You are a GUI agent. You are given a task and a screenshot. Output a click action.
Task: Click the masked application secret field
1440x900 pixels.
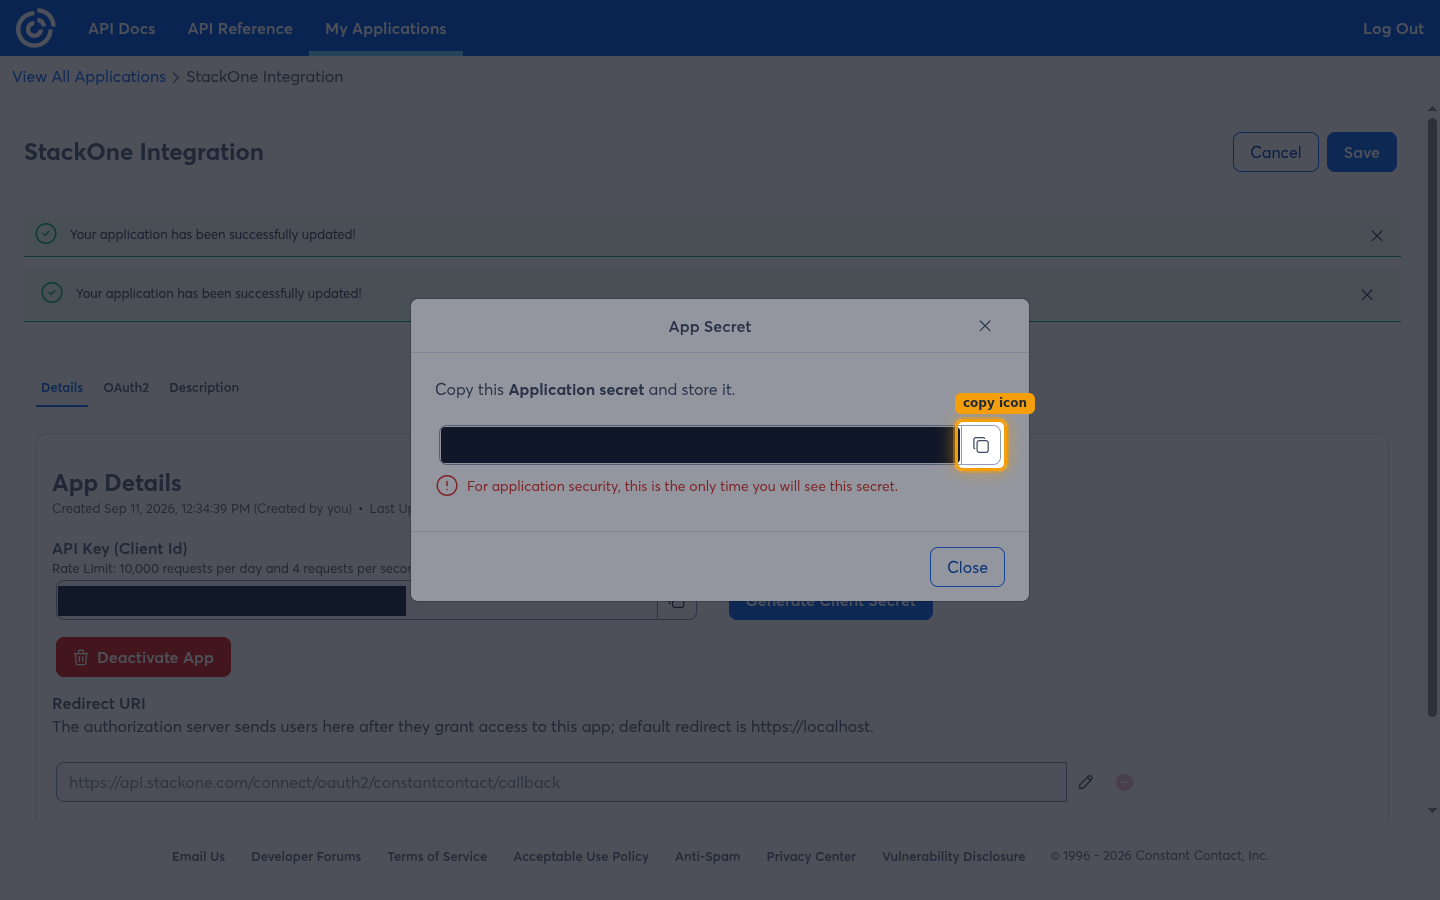coord(699,445)
